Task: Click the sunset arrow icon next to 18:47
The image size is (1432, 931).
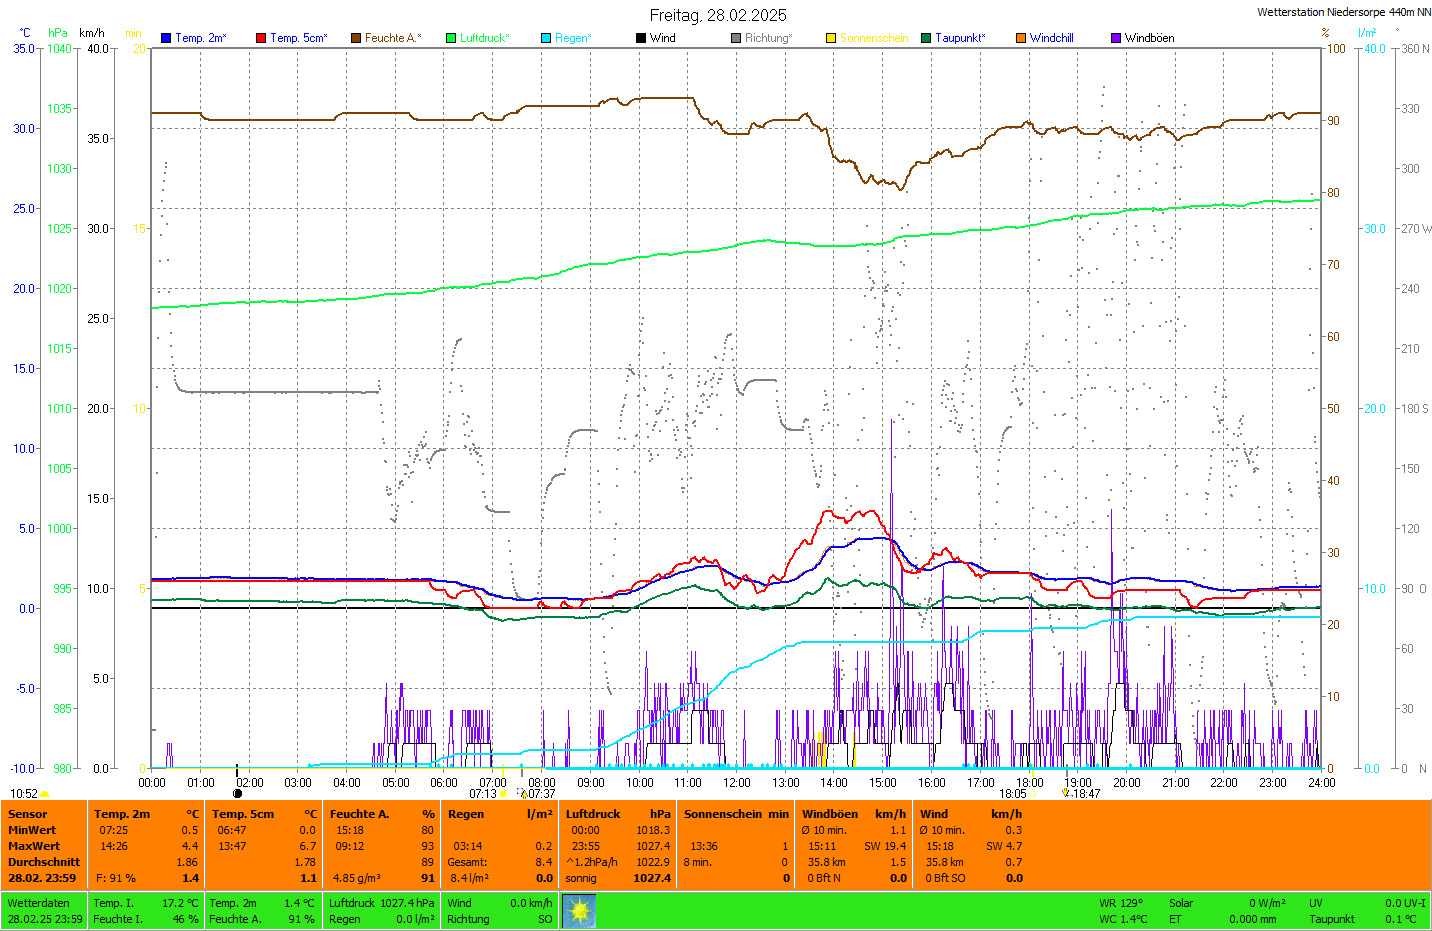Action: pyautogui.click(x=1066, y=794)
